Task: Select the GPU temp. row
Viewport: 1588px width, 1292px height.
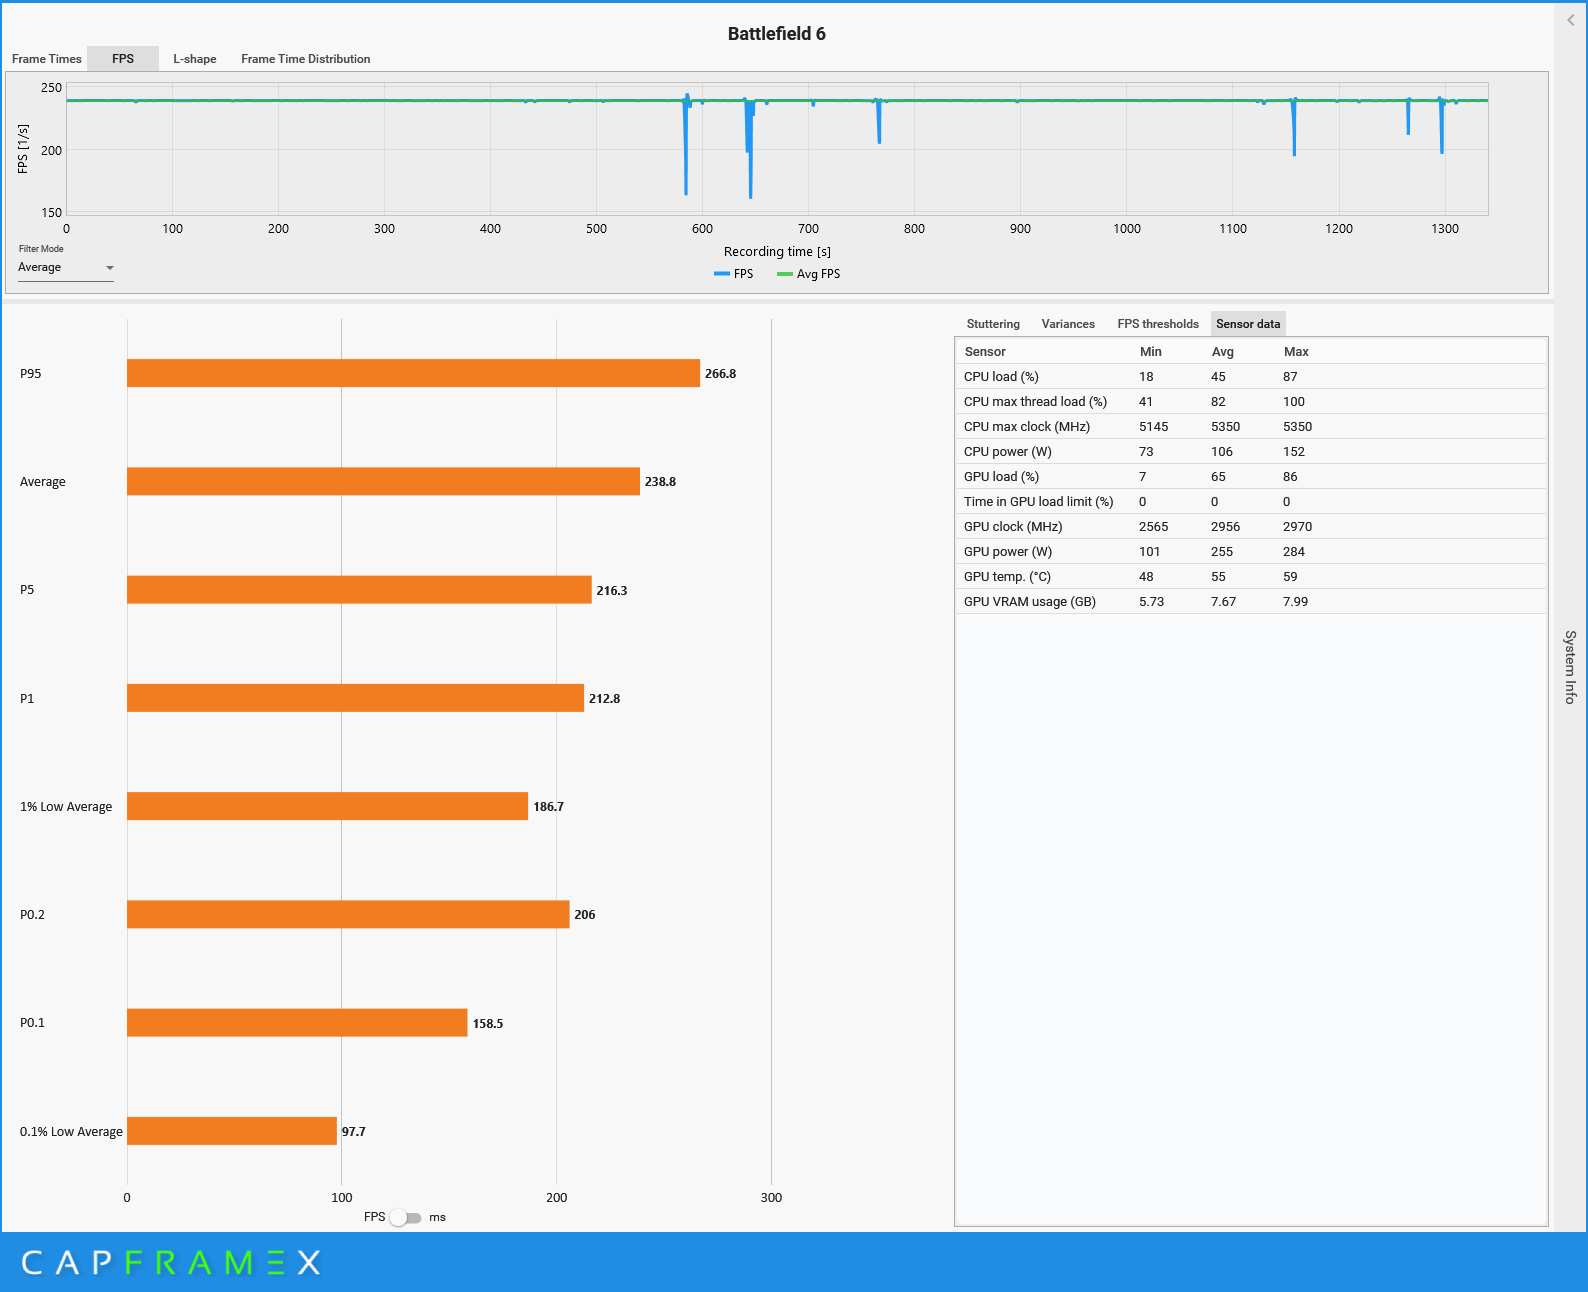Action: pos(1250,577)
